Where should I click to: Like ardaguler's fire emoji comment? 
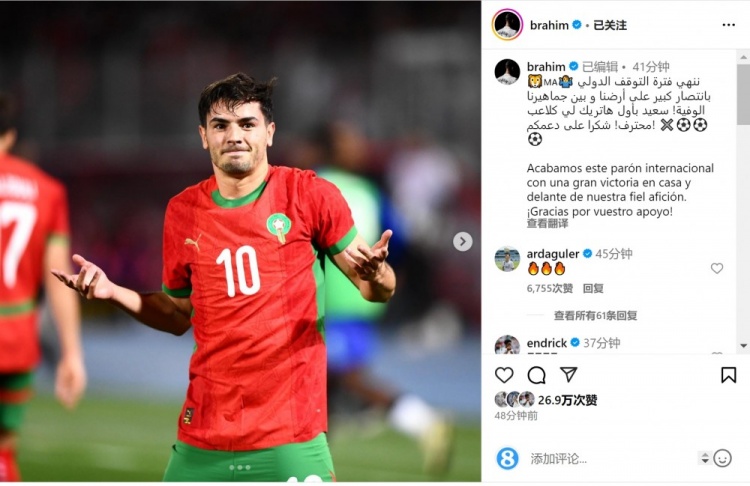click(717, 268)
